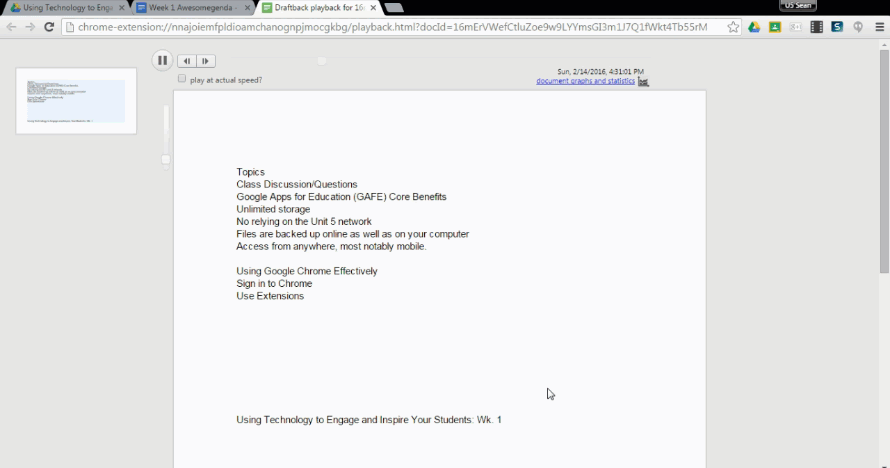The image size is (890, 468).
Task: Click the 'Unlimited storage' line
Action: pyautogui.click(x=273, y=209)
